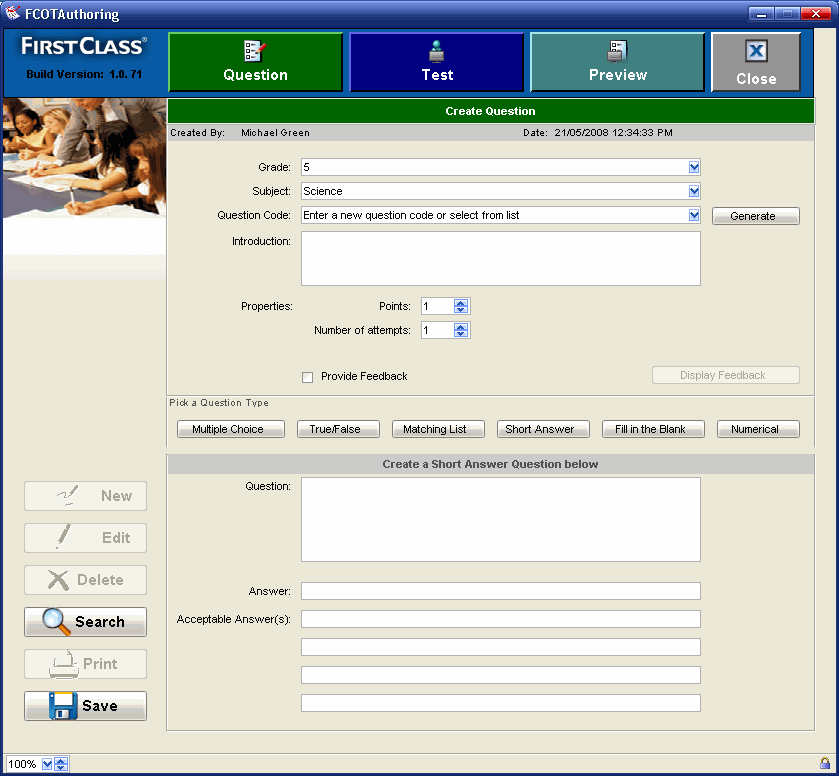Image resolution: width=839 pixels, height=776 pixels.
Task: Click into the Introduction text box
Action: pos(500,258)
